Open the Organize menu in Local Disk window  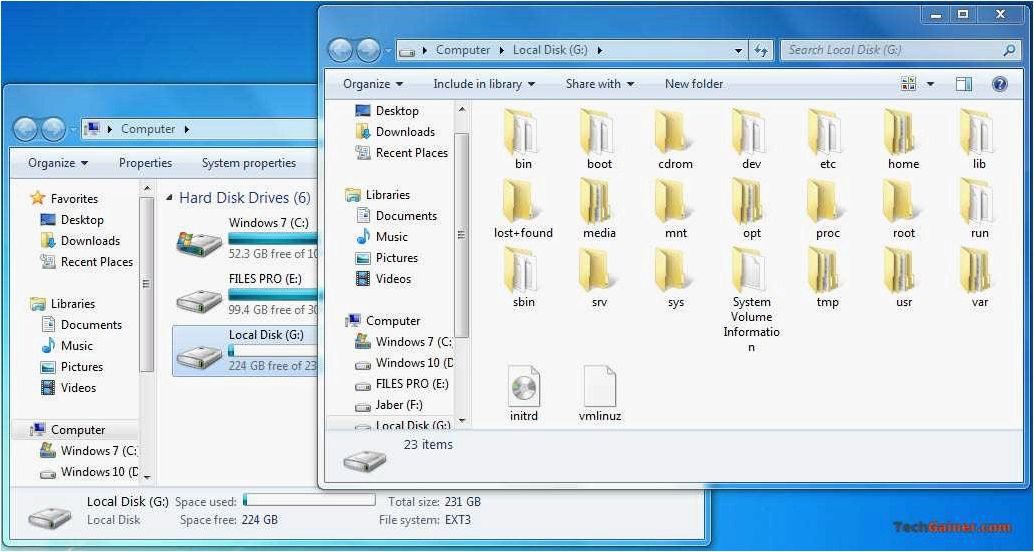click(373, 84)
